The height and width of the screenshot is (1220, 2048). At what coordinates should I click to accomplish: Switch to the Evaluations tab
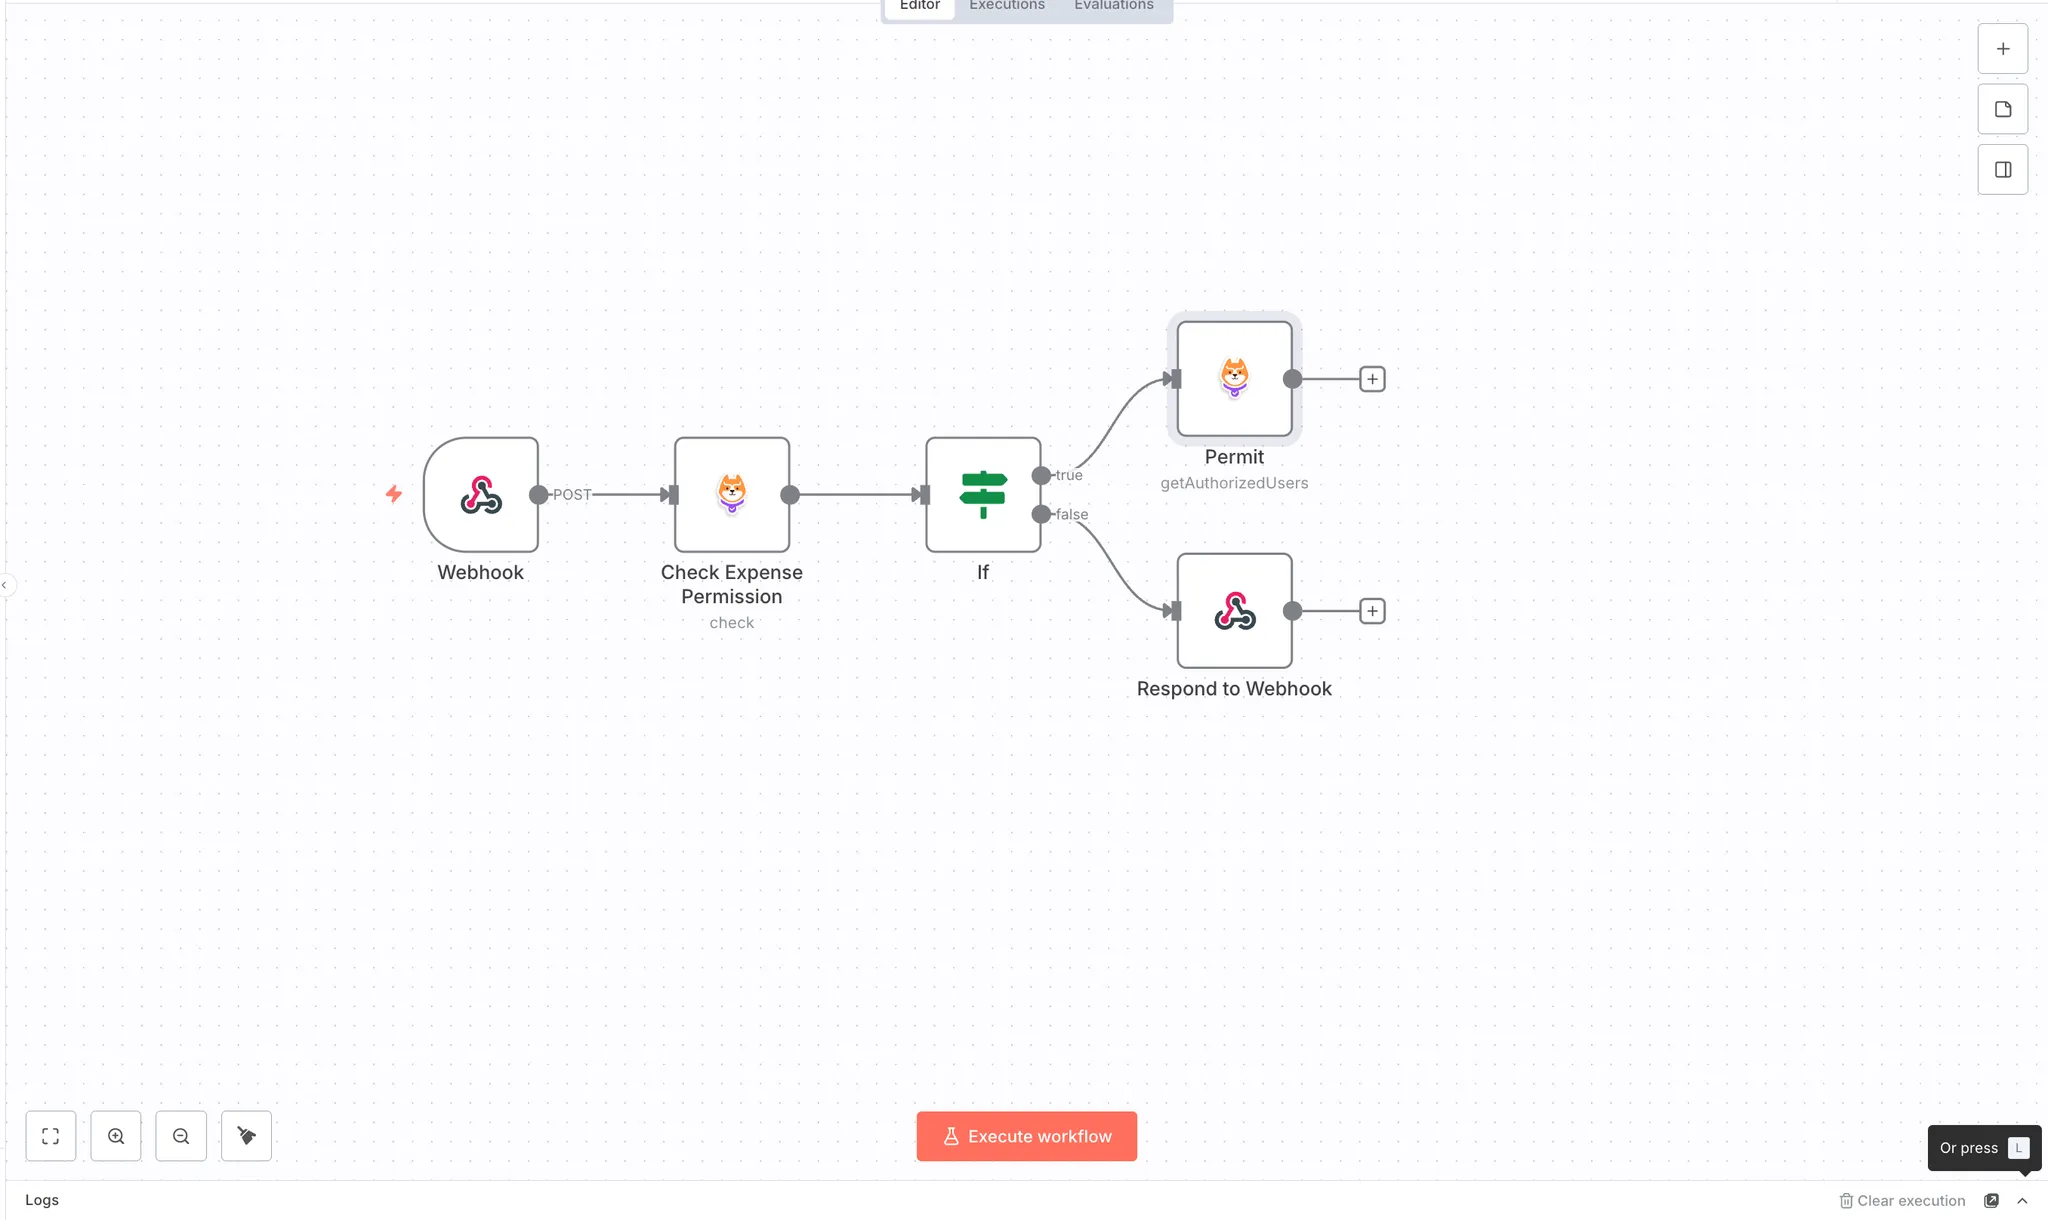[1113, 6]
